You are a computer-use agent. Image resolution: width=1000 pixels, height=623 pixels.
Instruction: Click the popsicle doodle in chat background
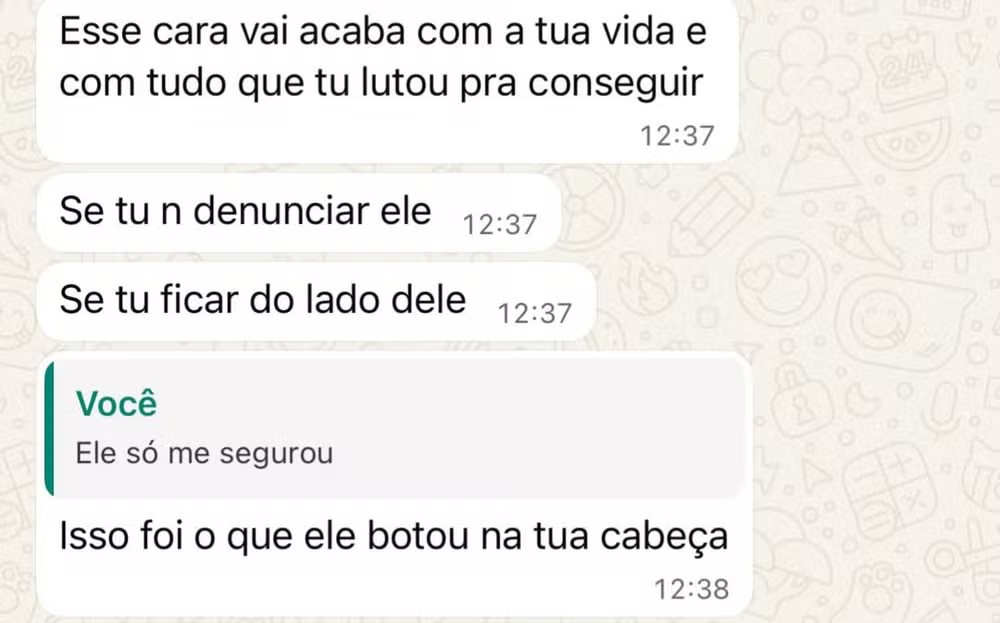click(x=959, y=220)
